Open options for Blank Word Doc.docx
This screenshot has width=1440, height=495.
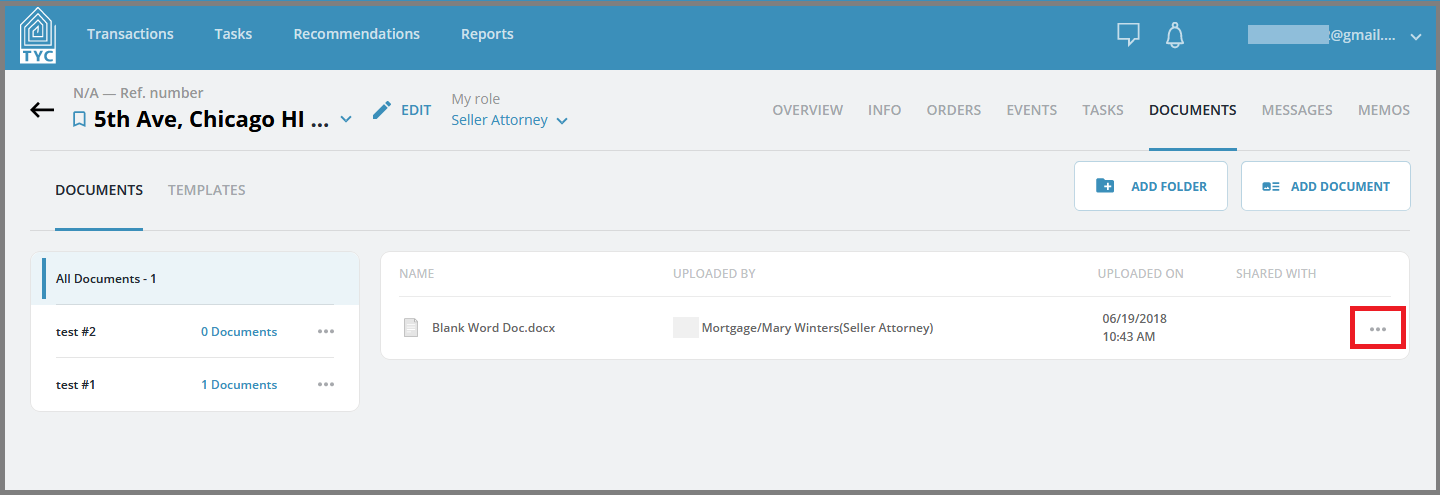pos(1378,329)
